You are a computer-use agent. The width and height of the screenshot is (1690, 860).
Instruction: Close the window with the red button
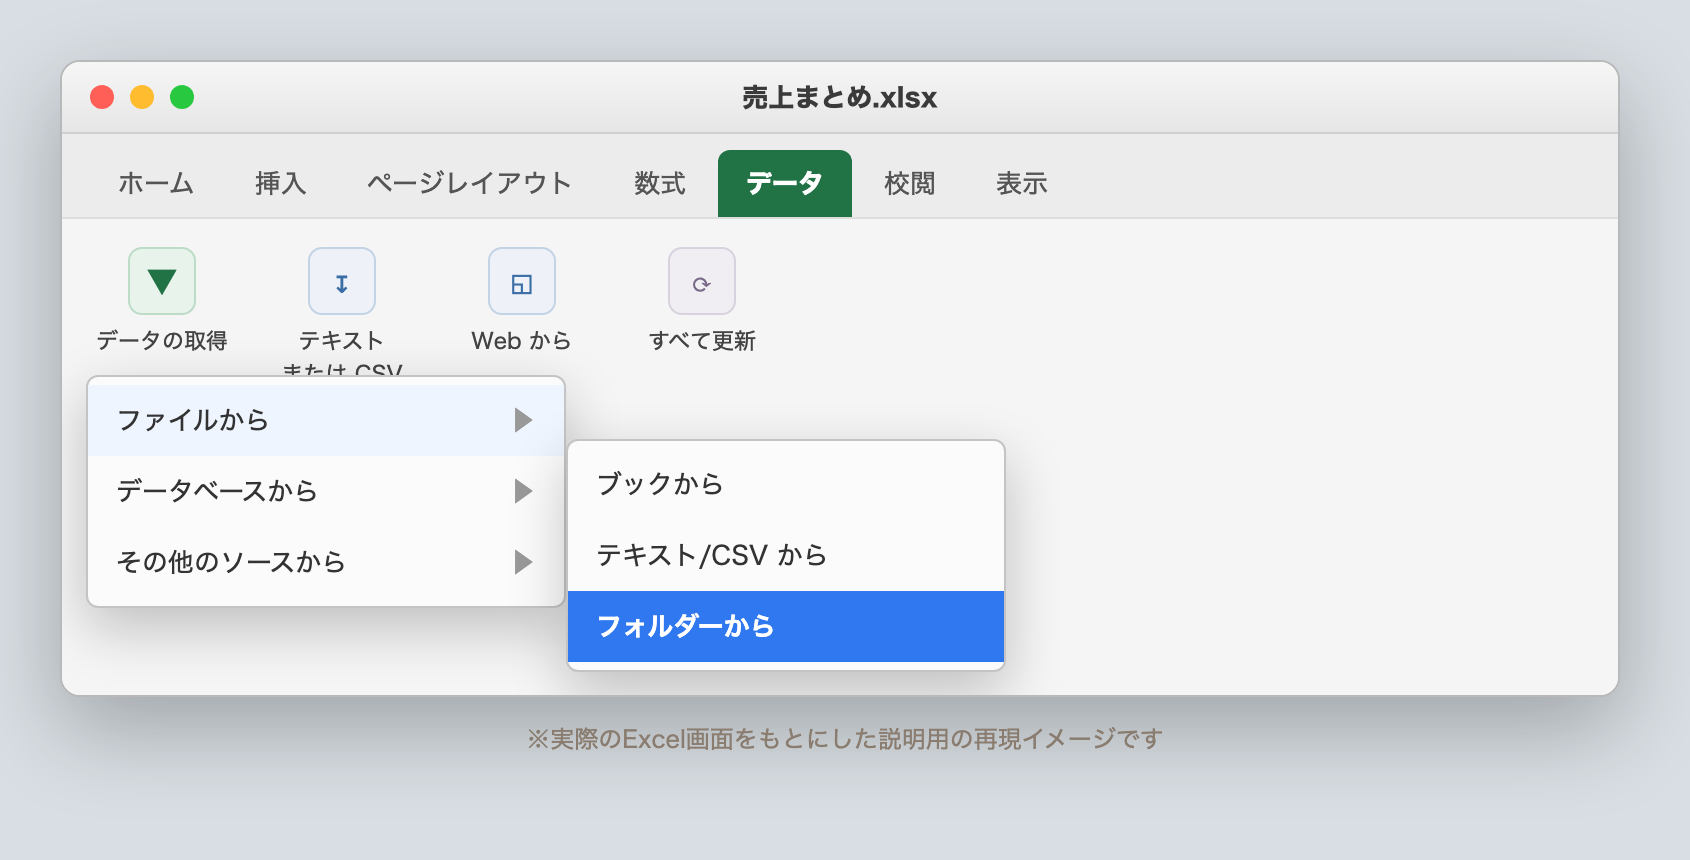coord(102,97)
